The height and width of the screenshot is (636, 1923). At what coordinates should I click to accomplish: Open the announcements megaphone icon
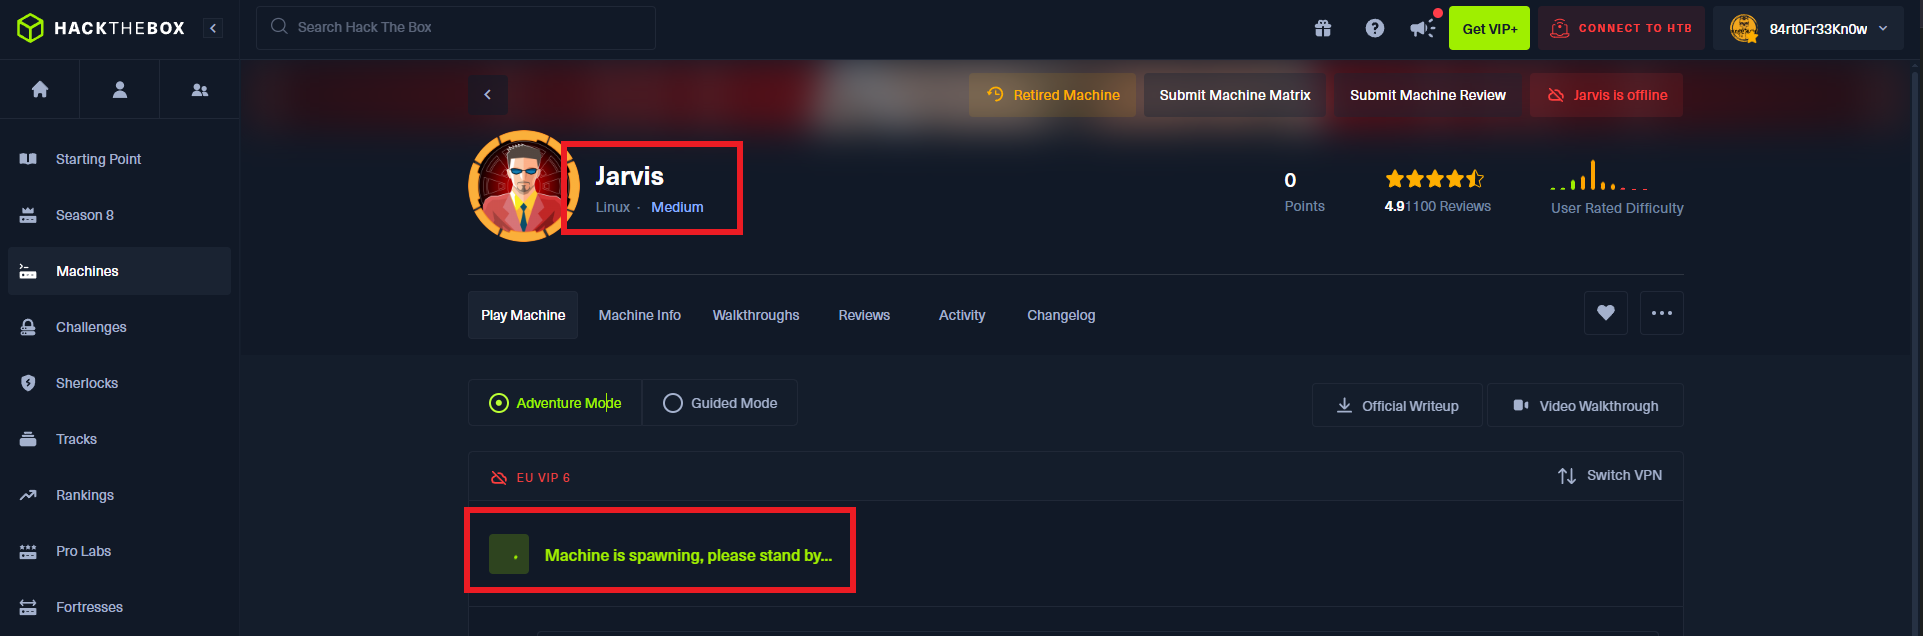point(1423,28)
